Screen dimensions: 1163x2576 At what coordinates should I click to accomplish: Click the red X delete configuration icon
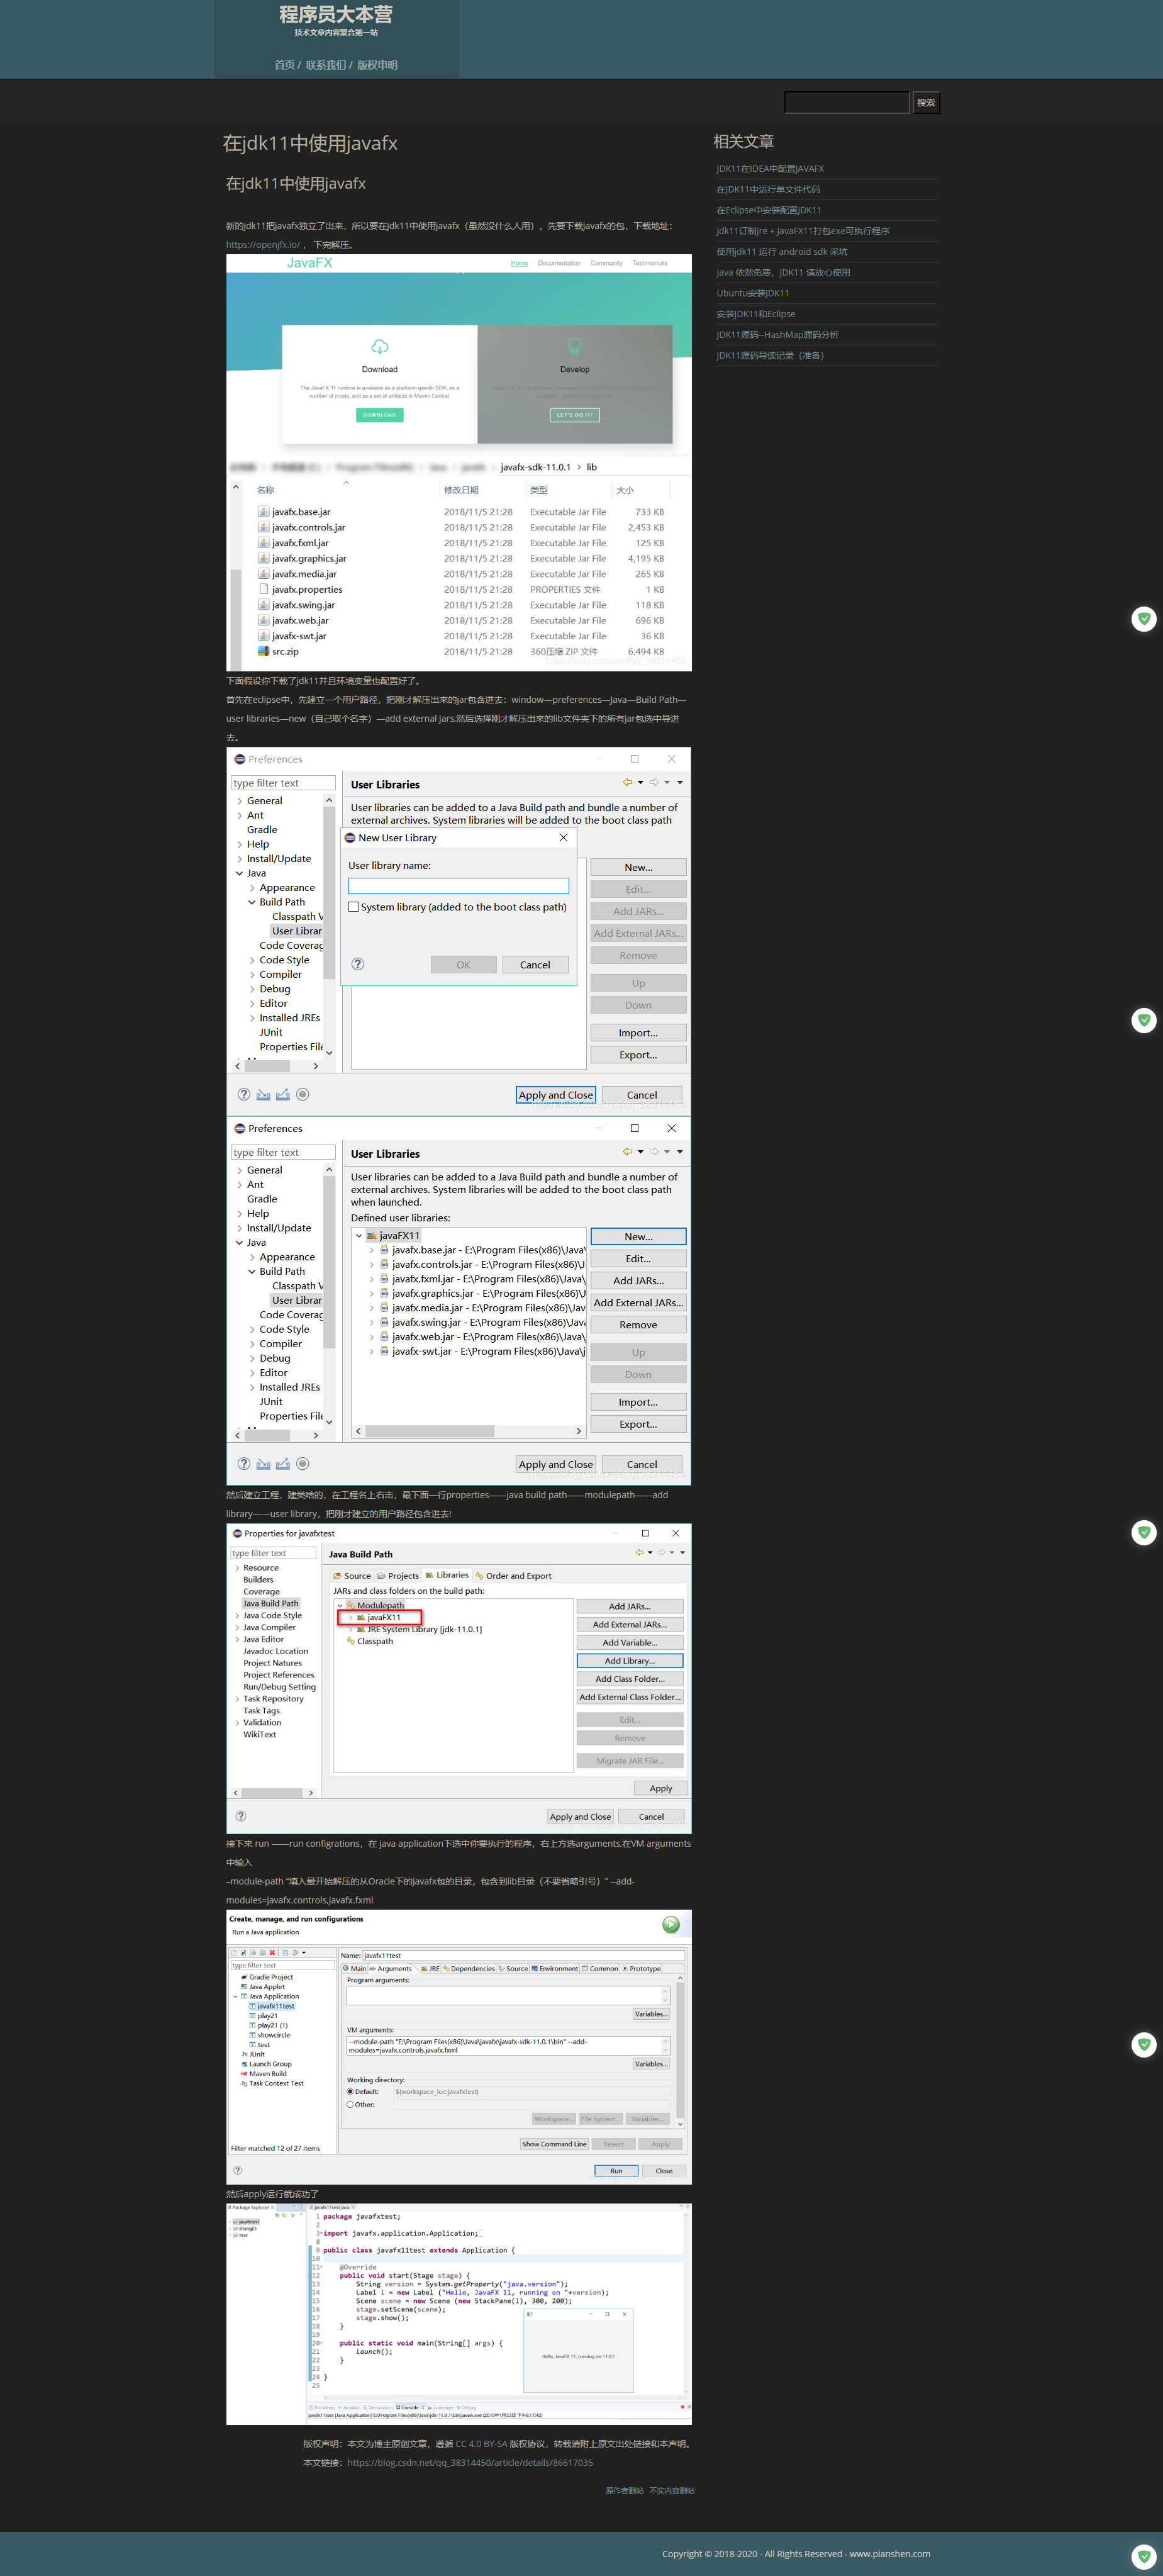[272, 1952]
